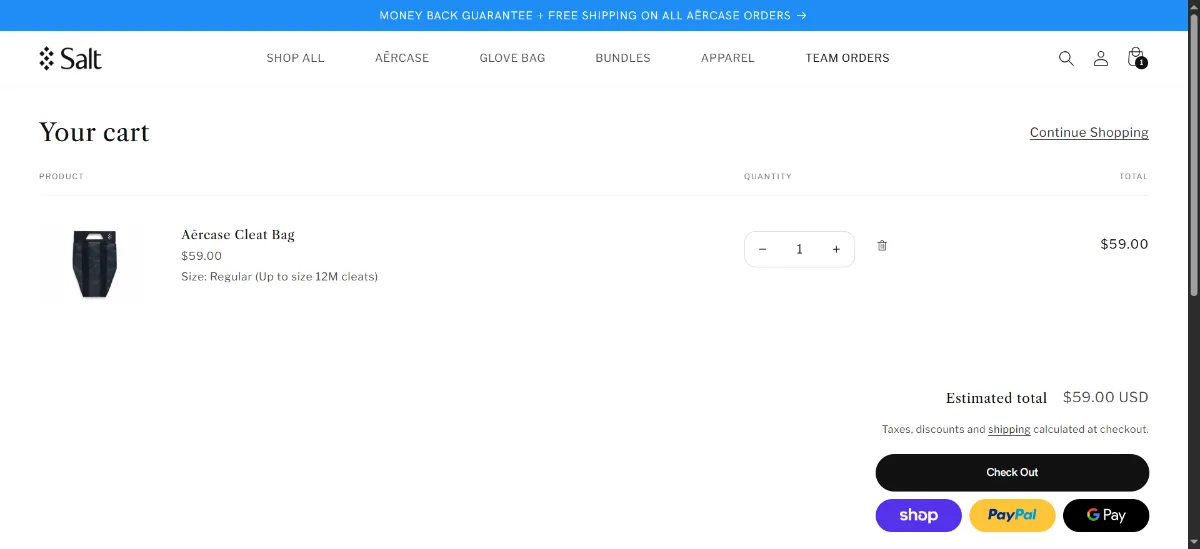Decrease quantity with minus button
Screen dimensions: 1200x549
763,250
